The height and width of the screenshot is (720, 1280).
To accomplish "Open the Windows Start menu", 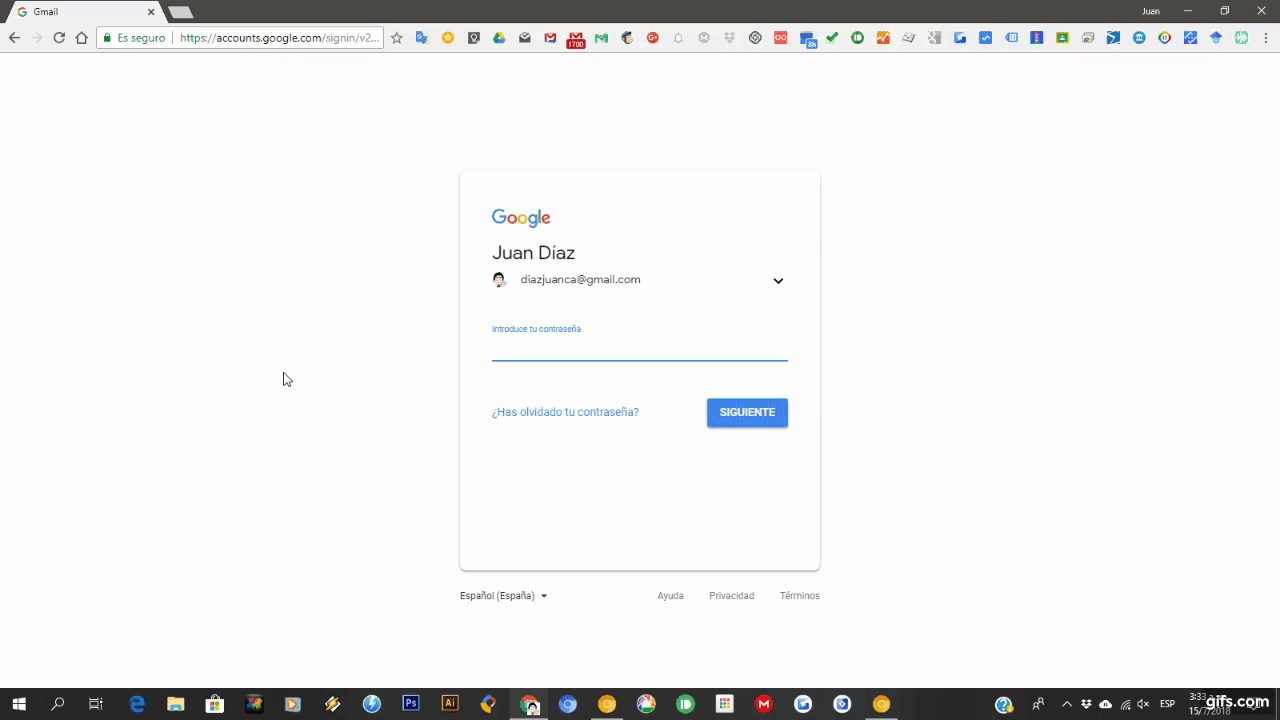I will pos(19,704).
